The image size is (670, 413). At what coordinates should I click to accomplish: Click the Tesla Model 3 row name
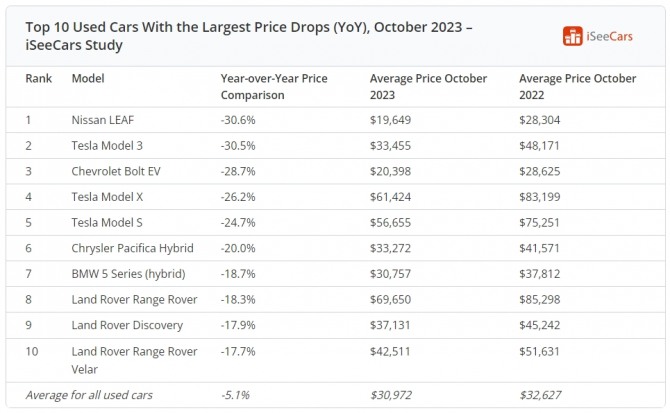pos(108,145)
